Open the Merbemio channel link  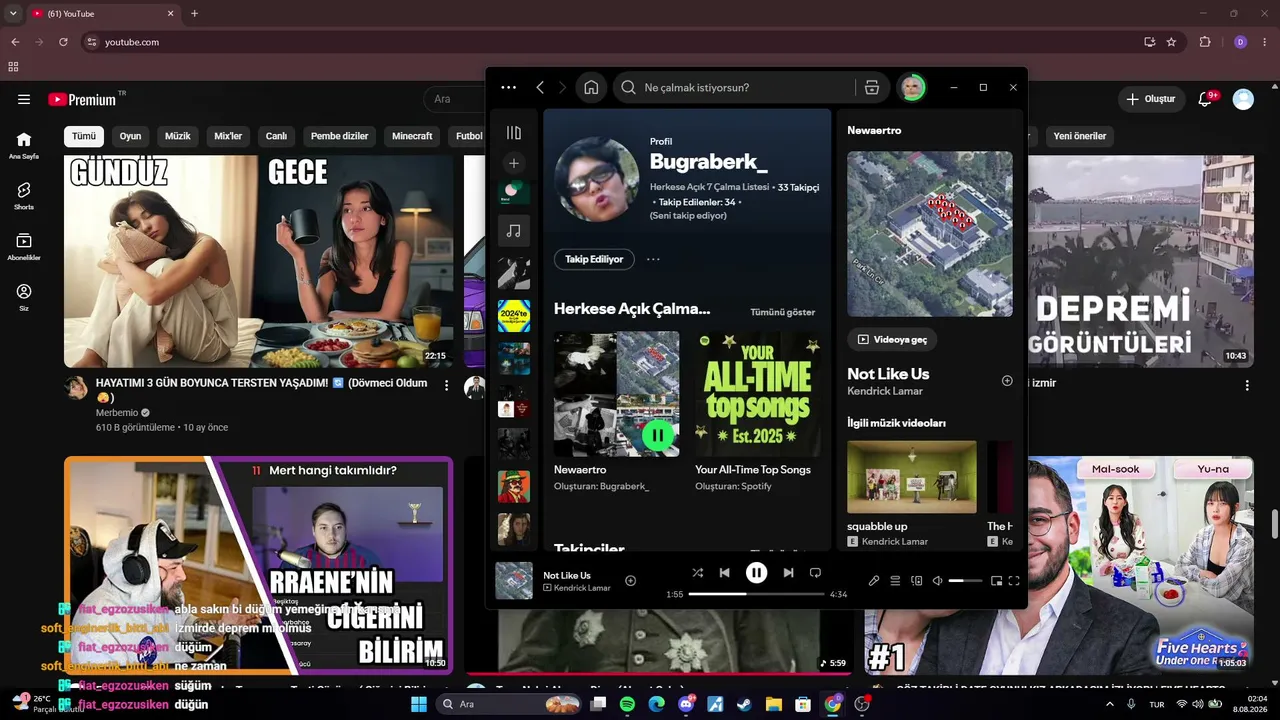click(x=118, y=412)
